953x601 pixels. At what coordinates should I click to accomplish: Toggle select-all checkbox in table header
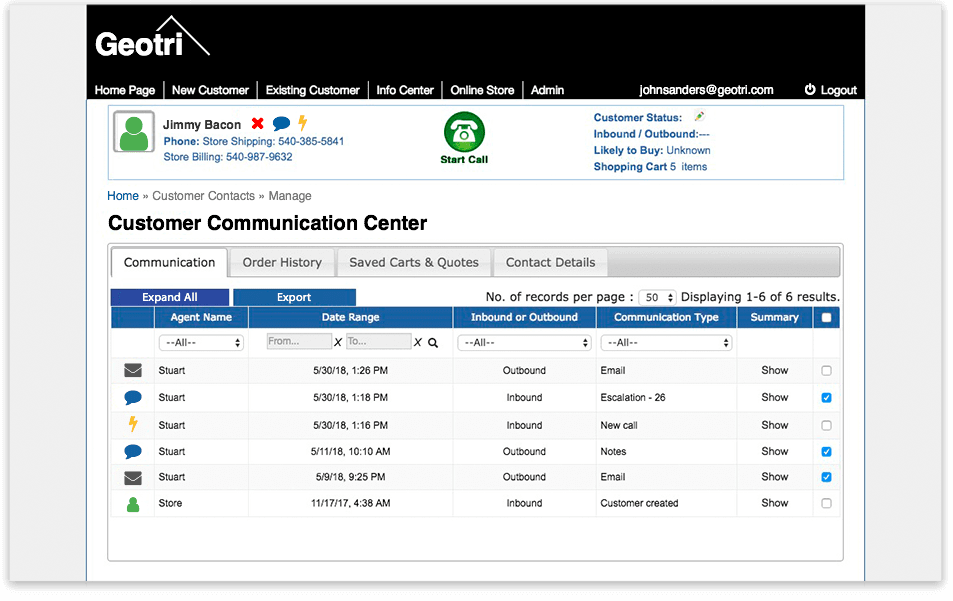(827, 317)
